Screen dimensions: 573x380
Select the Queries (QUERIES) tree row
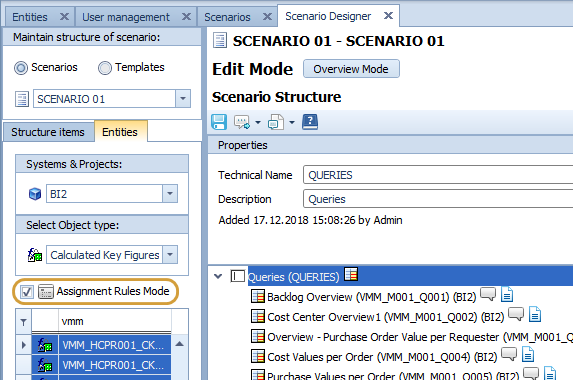point(410,276)
